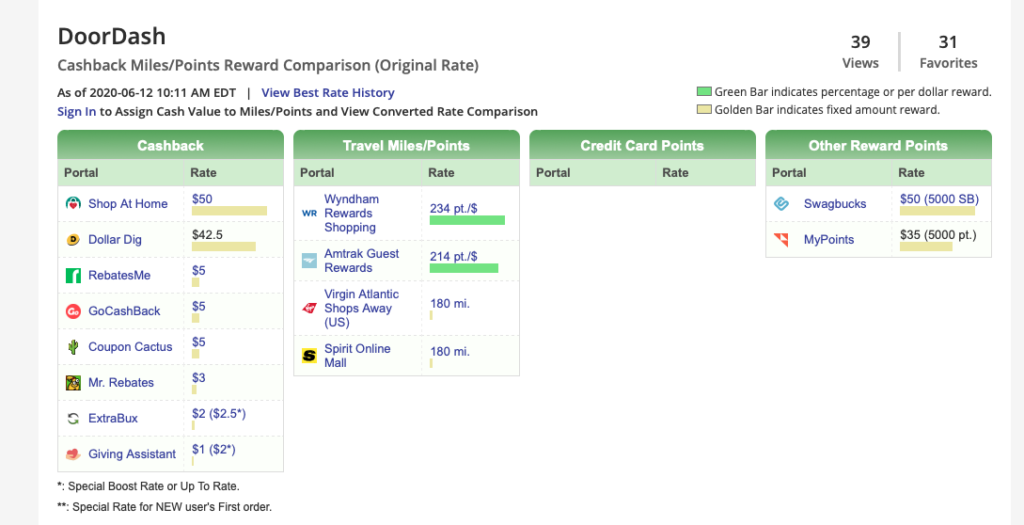Click the Shop At Home portal icon
The height and width of the screenshot is (525, 1024).
point(73,204)
